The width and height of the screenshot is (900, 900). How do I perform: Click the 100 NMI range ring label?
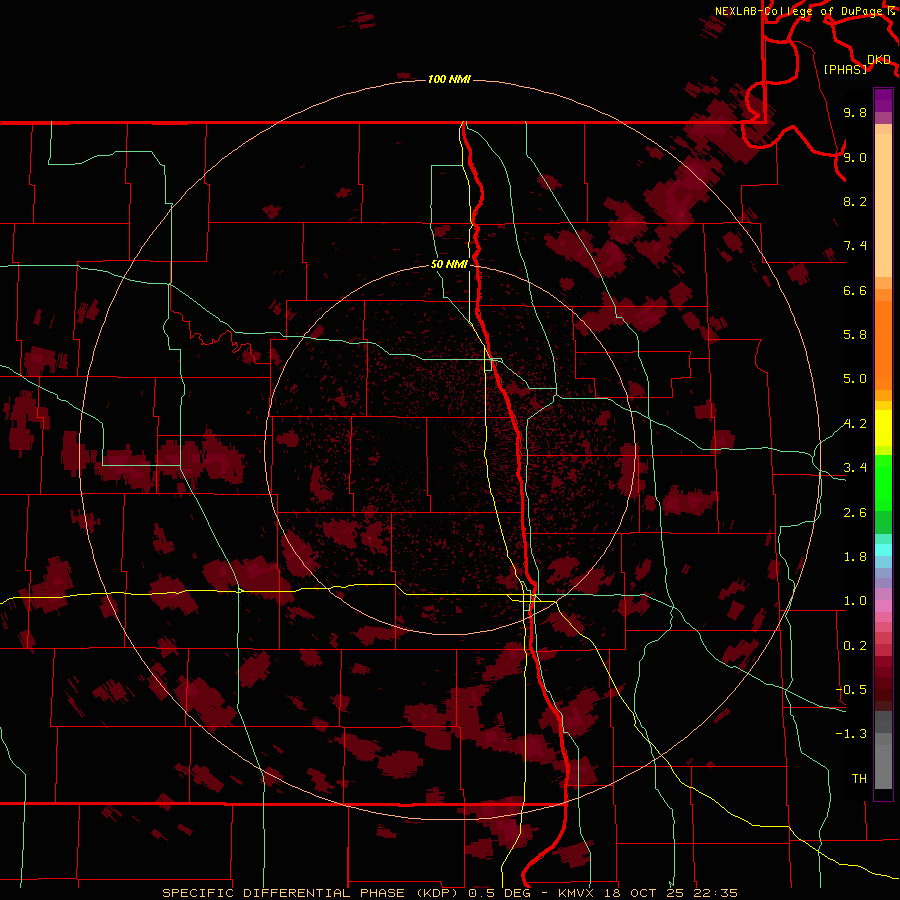[449, 79]
